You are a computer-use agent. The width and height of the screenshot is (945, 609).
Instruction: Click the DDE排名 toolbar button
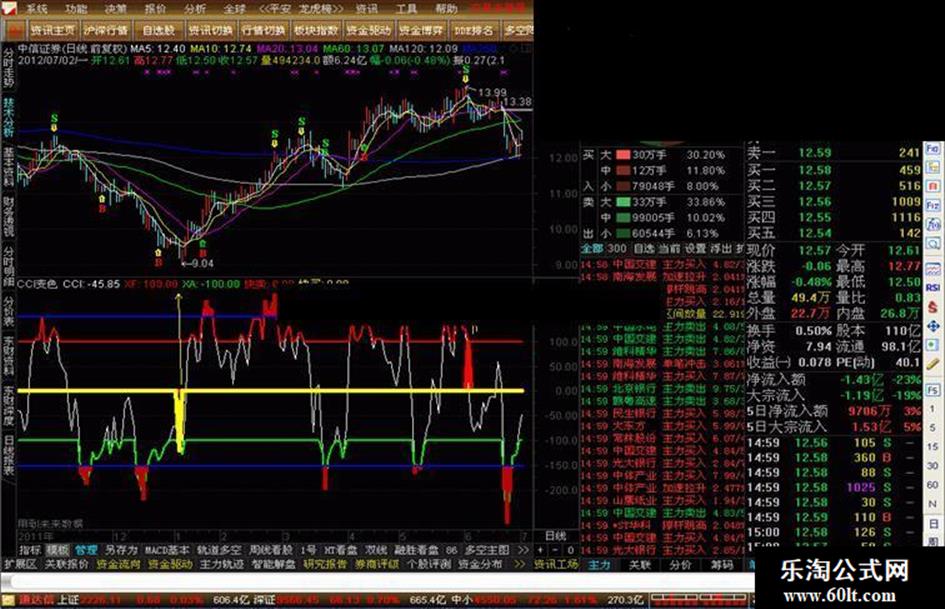(474, 30)
